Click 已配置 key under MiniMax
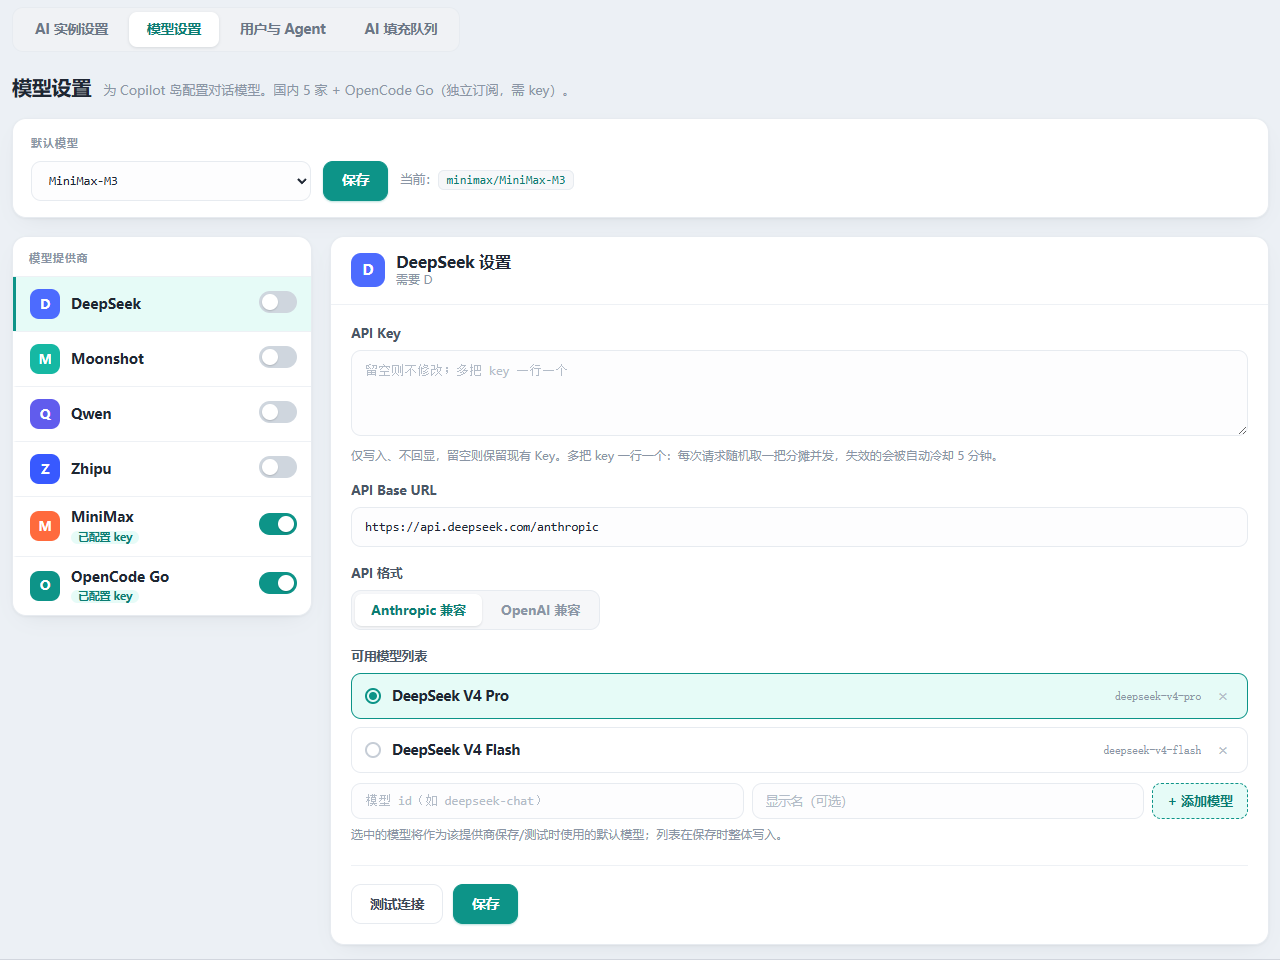This screenshot has width=1280, height=960. point(105,537)
